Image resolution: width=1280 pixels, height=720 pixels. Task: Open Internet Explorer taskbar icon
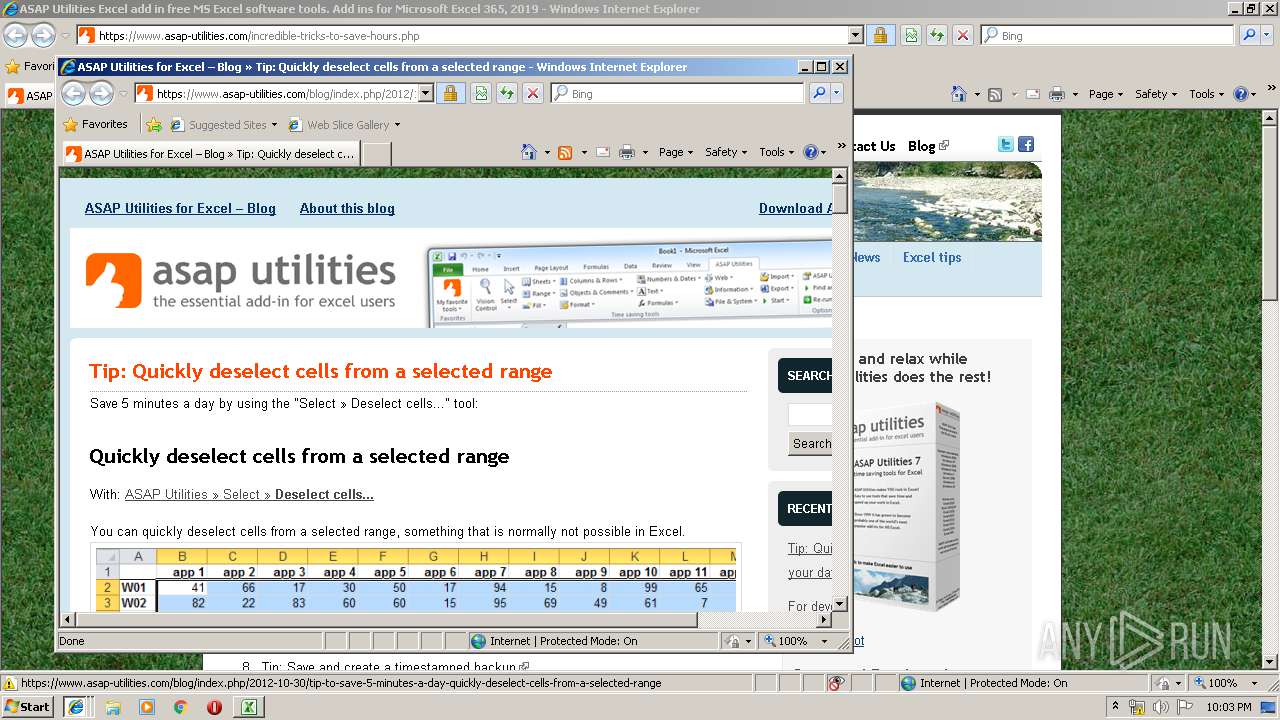point(75,707)
